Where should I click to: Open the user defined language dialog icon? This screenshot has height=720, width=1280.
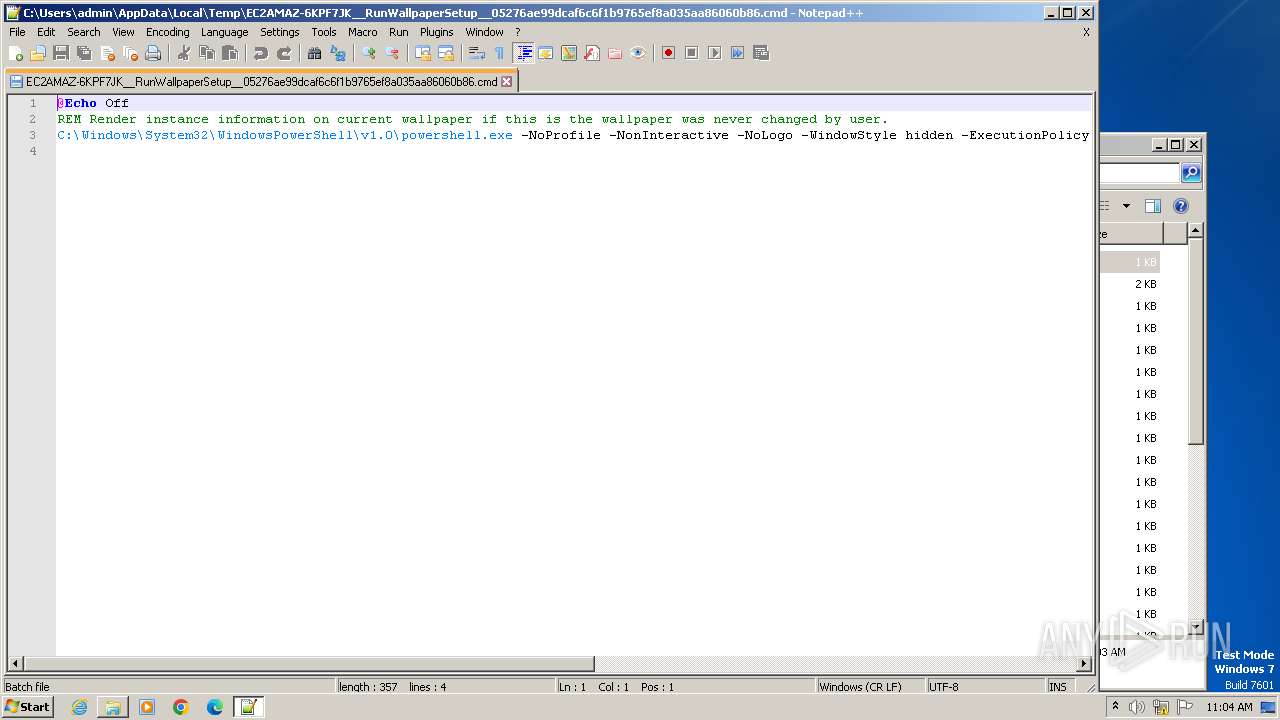point(546,53)
